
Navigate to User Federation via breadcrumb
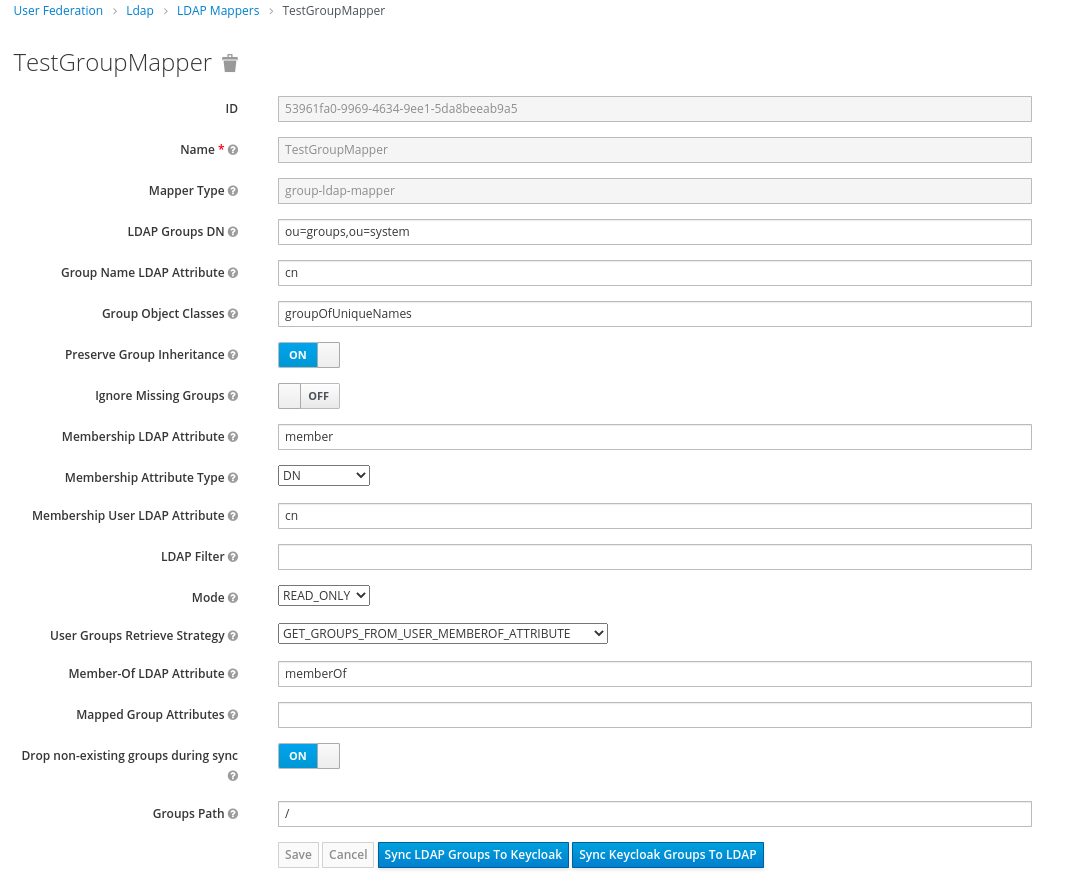click(x=58, y=10)
